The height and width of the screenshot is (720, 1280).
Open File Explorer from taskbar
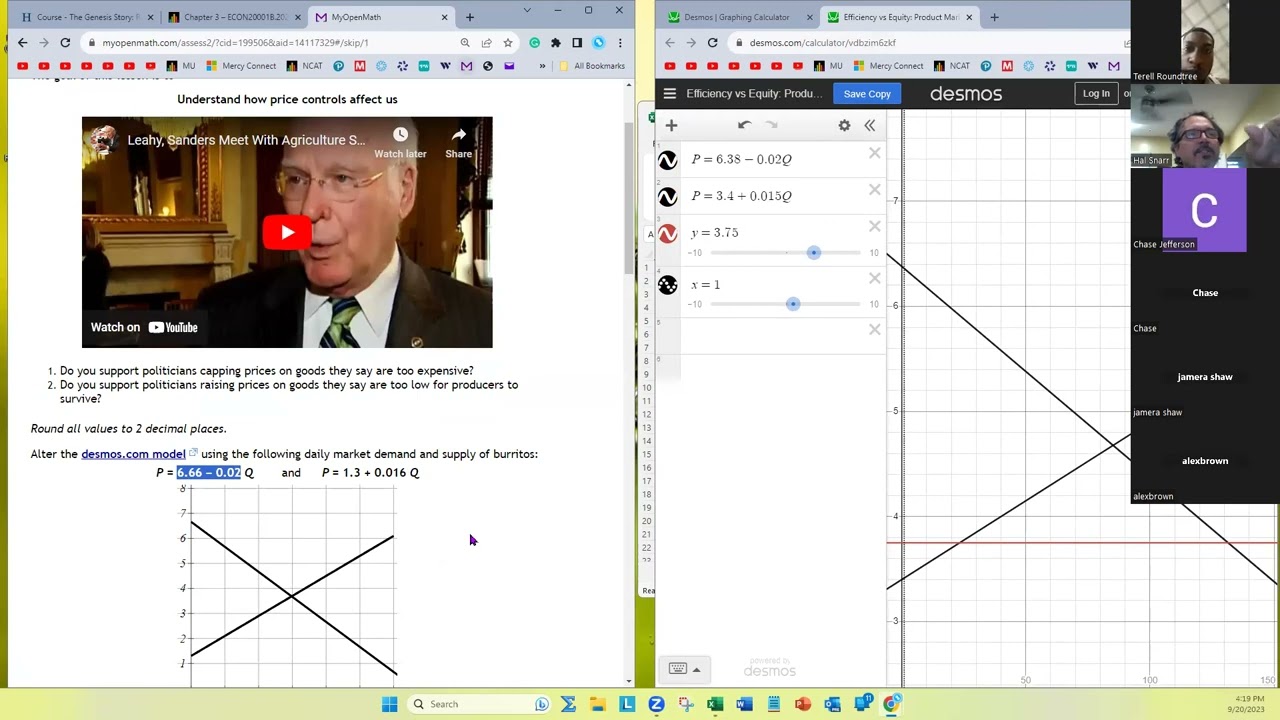(x=598, y=704)
